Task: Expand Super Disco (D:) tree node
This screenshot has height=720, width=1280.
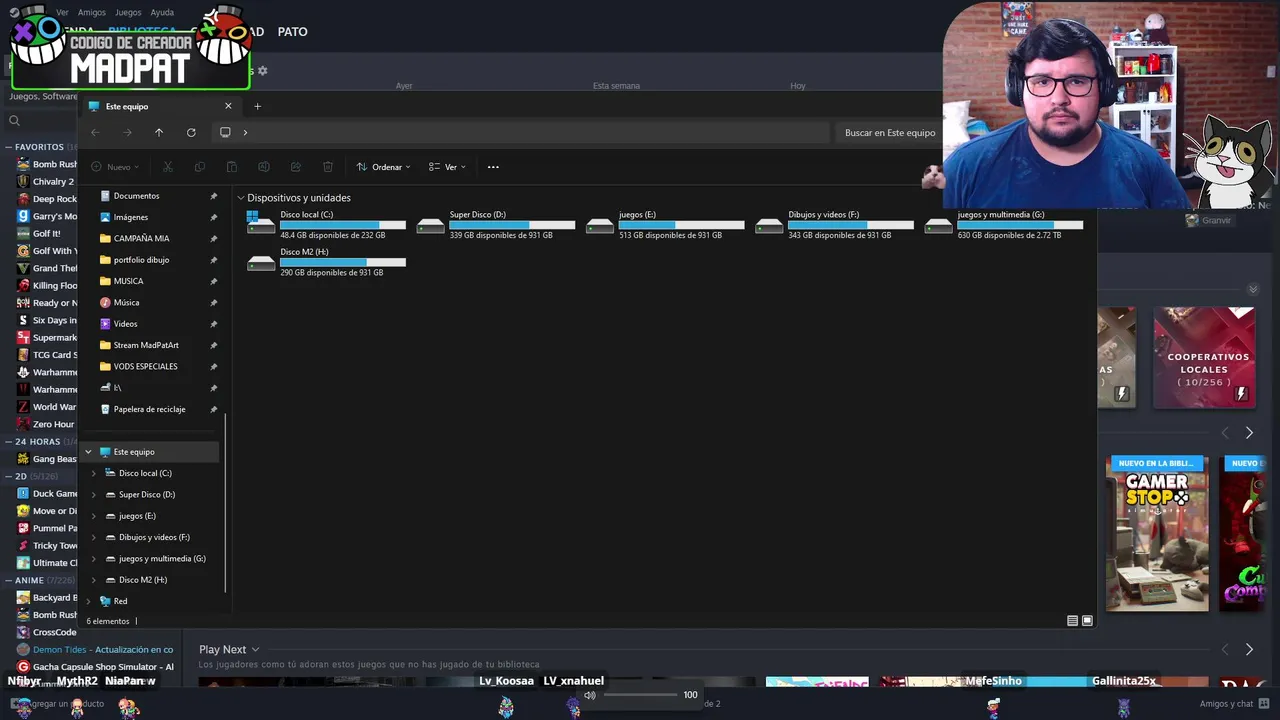Action: click(x=94, y=495)
